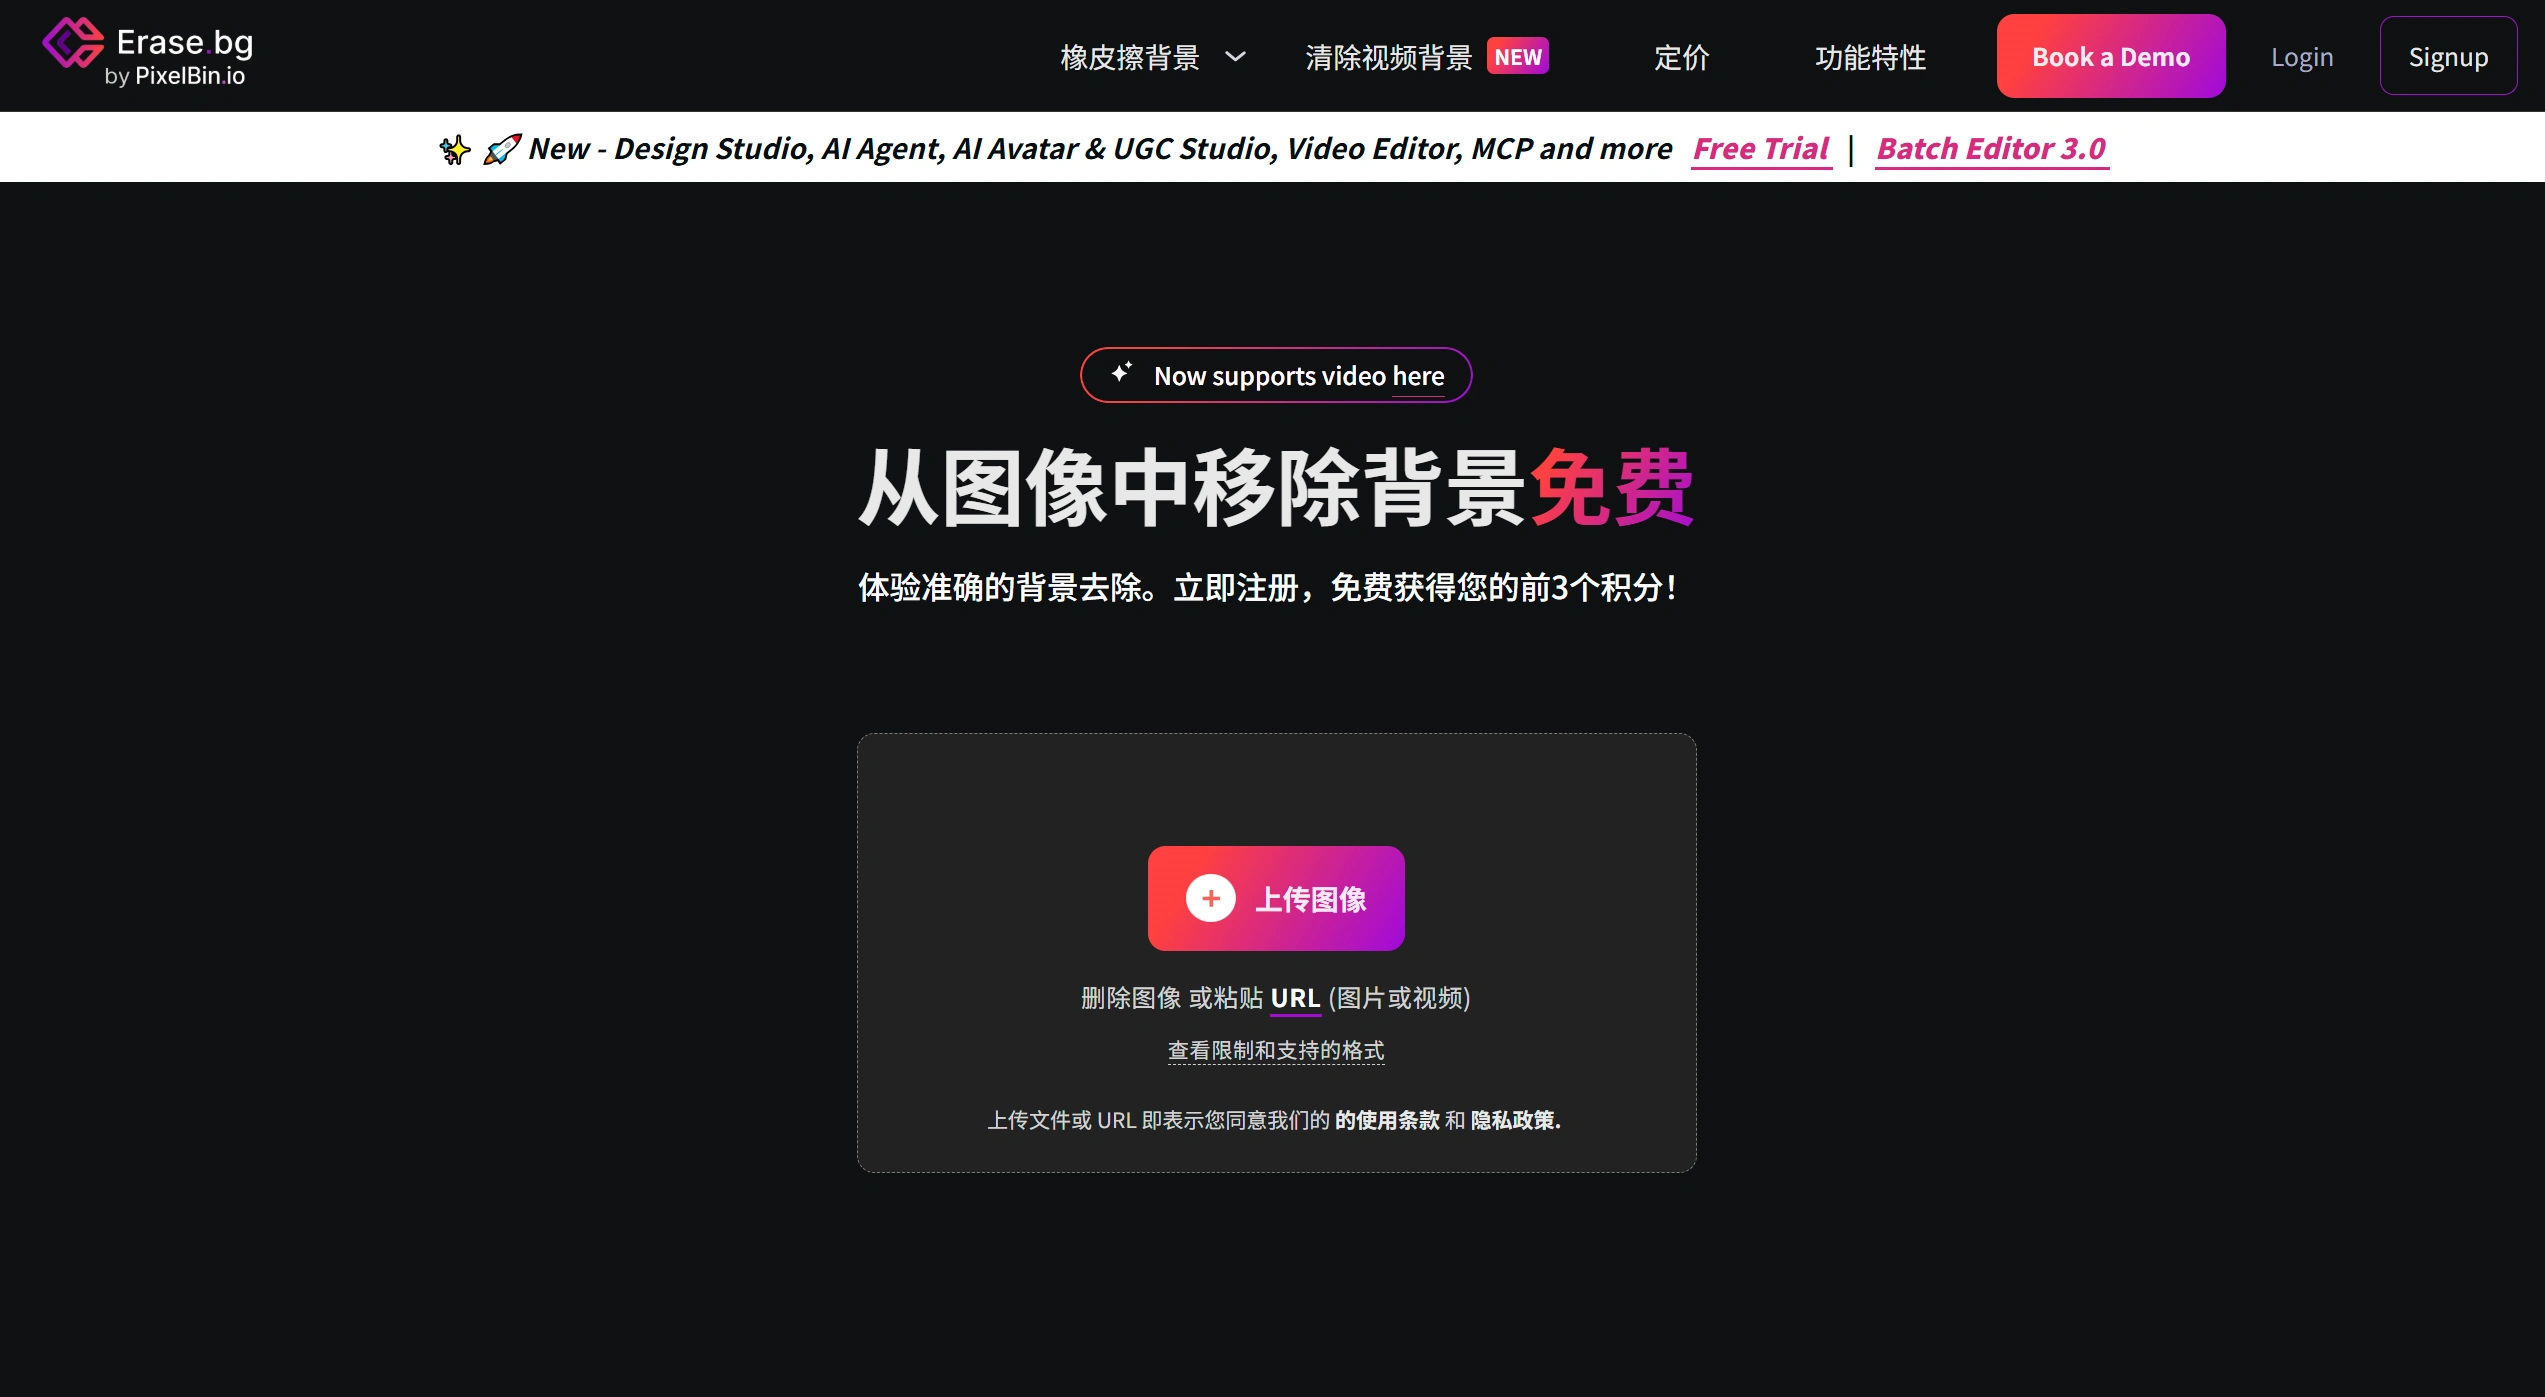The width and height of the screenshot is (2545, 1397).
Task: Open the Login link
Action: pos(2302,57)
